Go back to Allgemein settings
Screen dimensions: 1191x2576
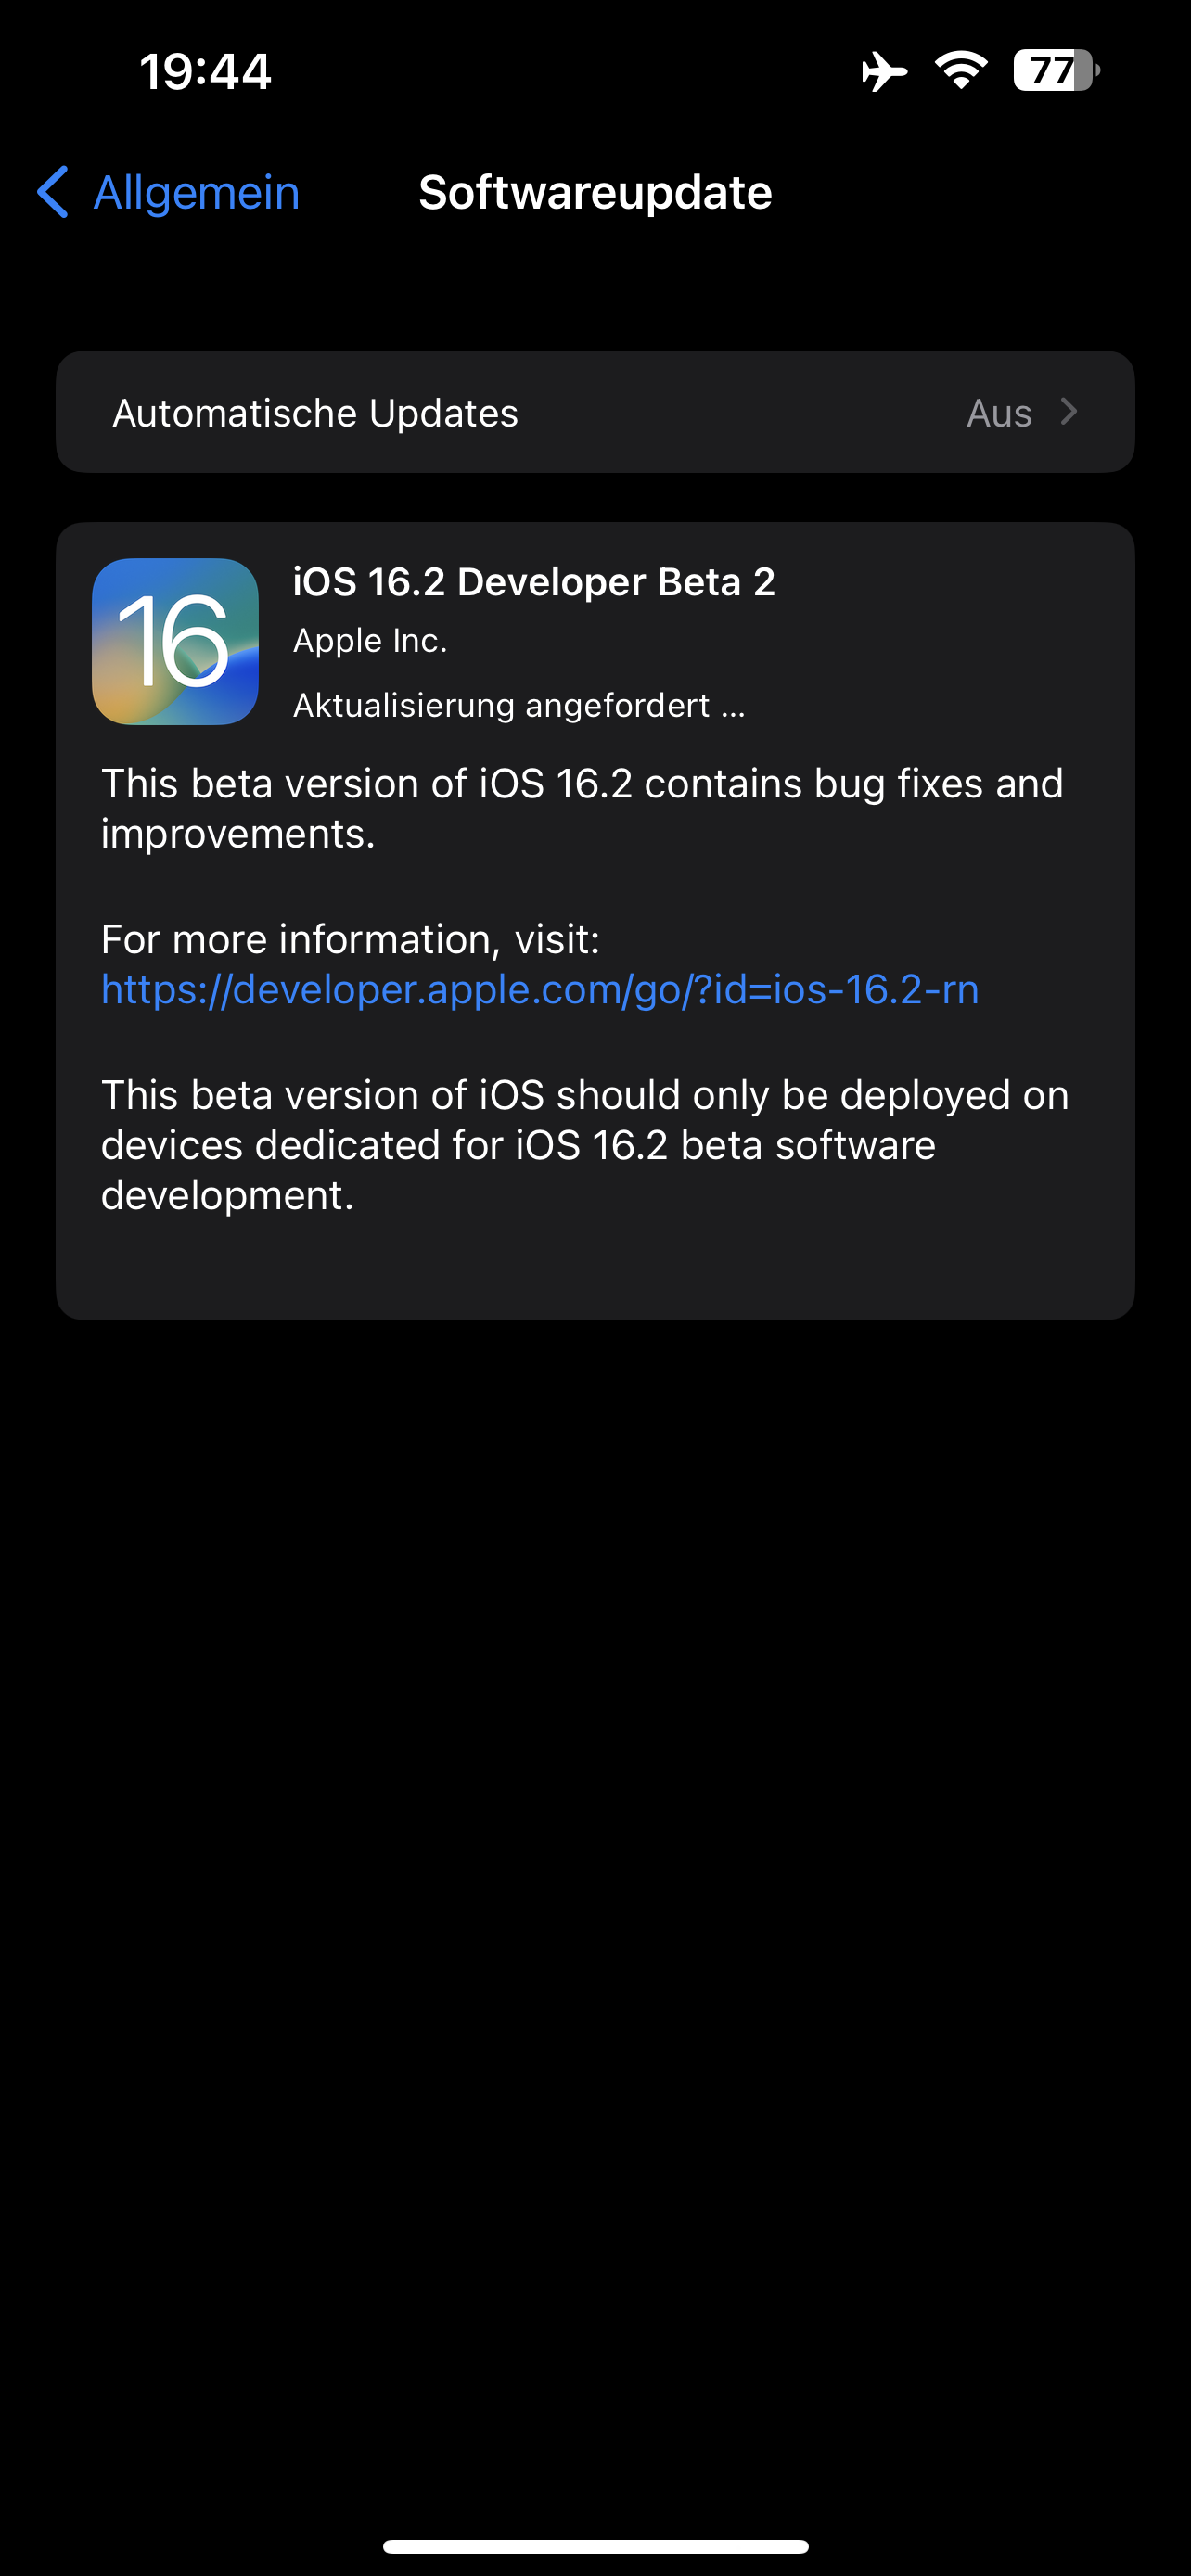click(x=168, y=192)
